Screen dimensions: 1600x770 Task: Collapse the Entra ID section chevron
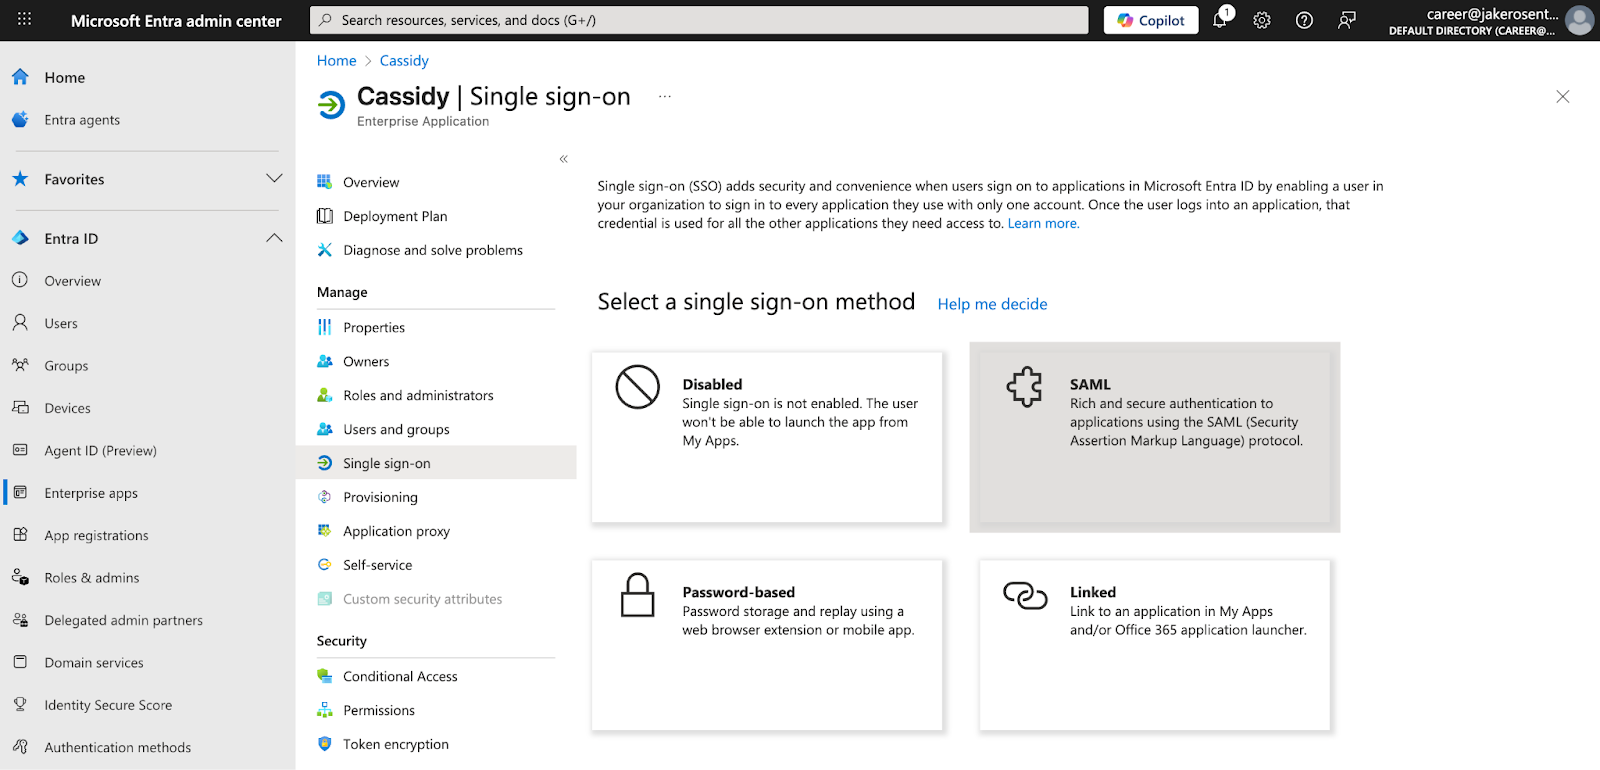274,238
